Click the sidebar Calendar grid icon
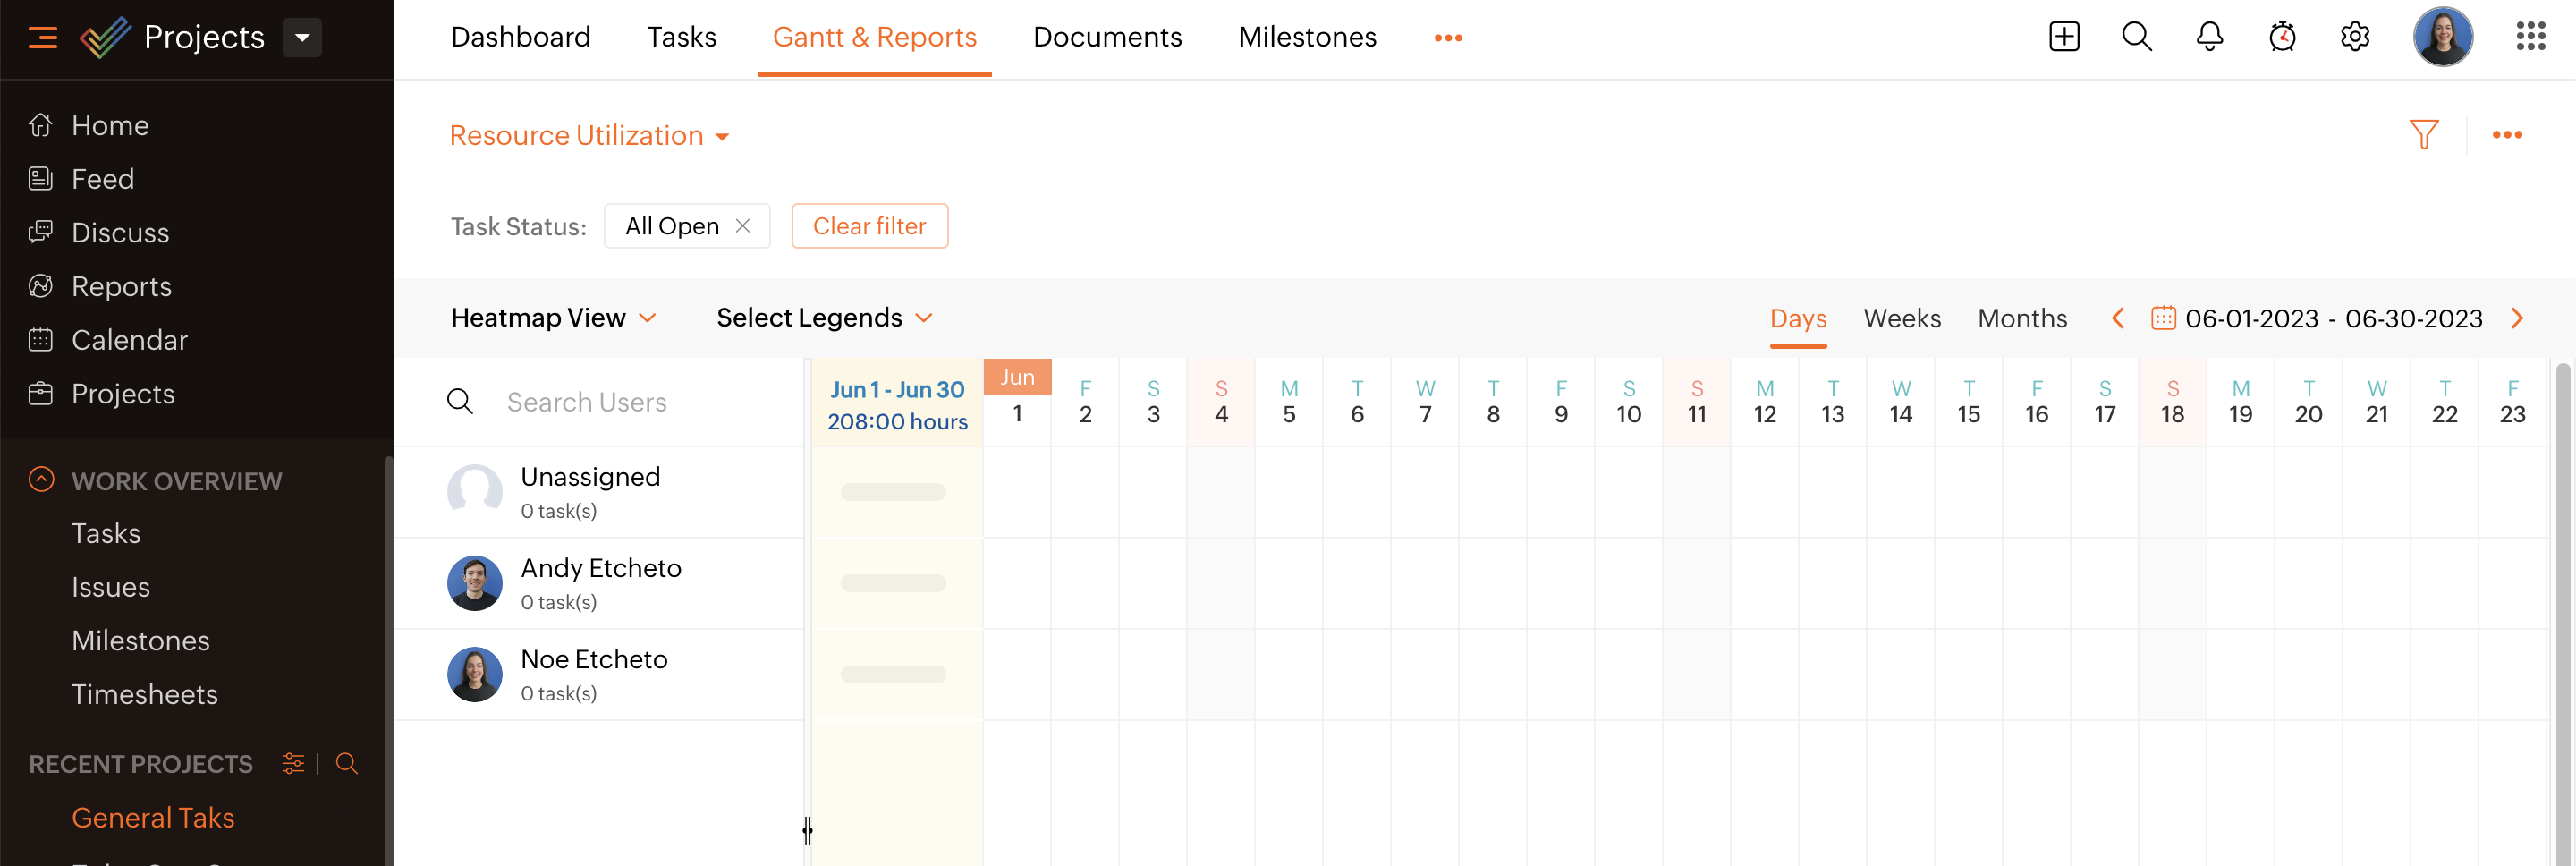Viewport: 2576px width, 866px height. coord(41,341)
